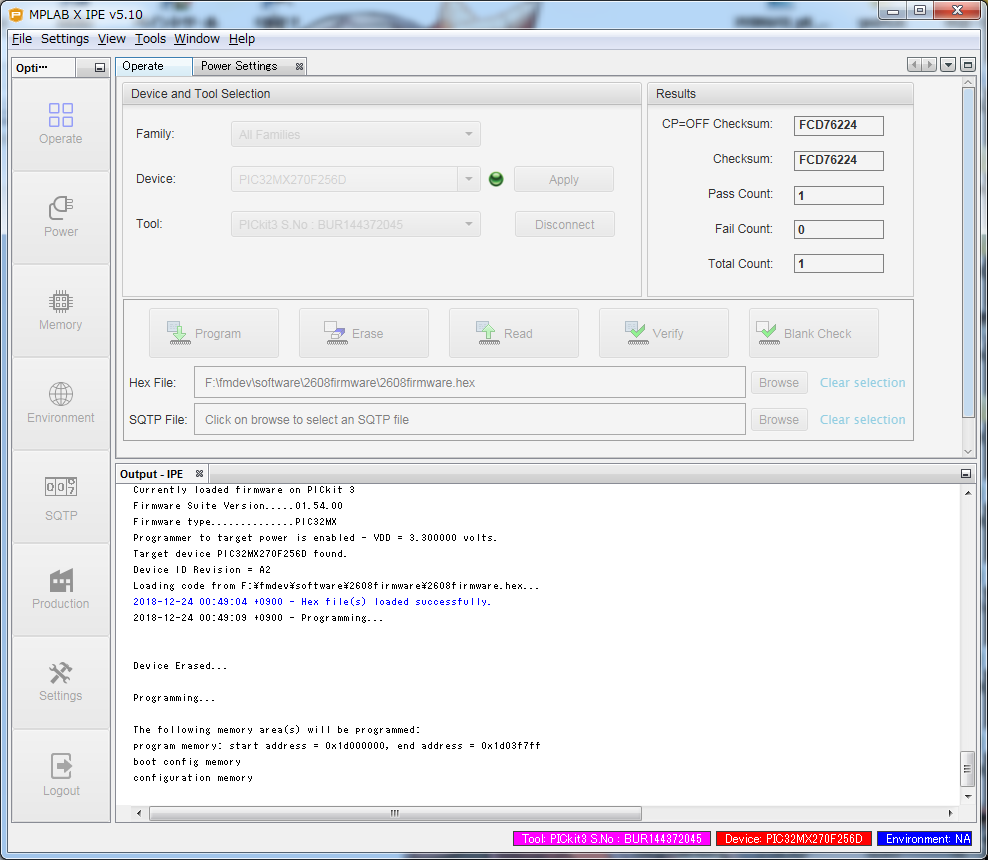Select the Memory sidebar icon

coord(61,310)
